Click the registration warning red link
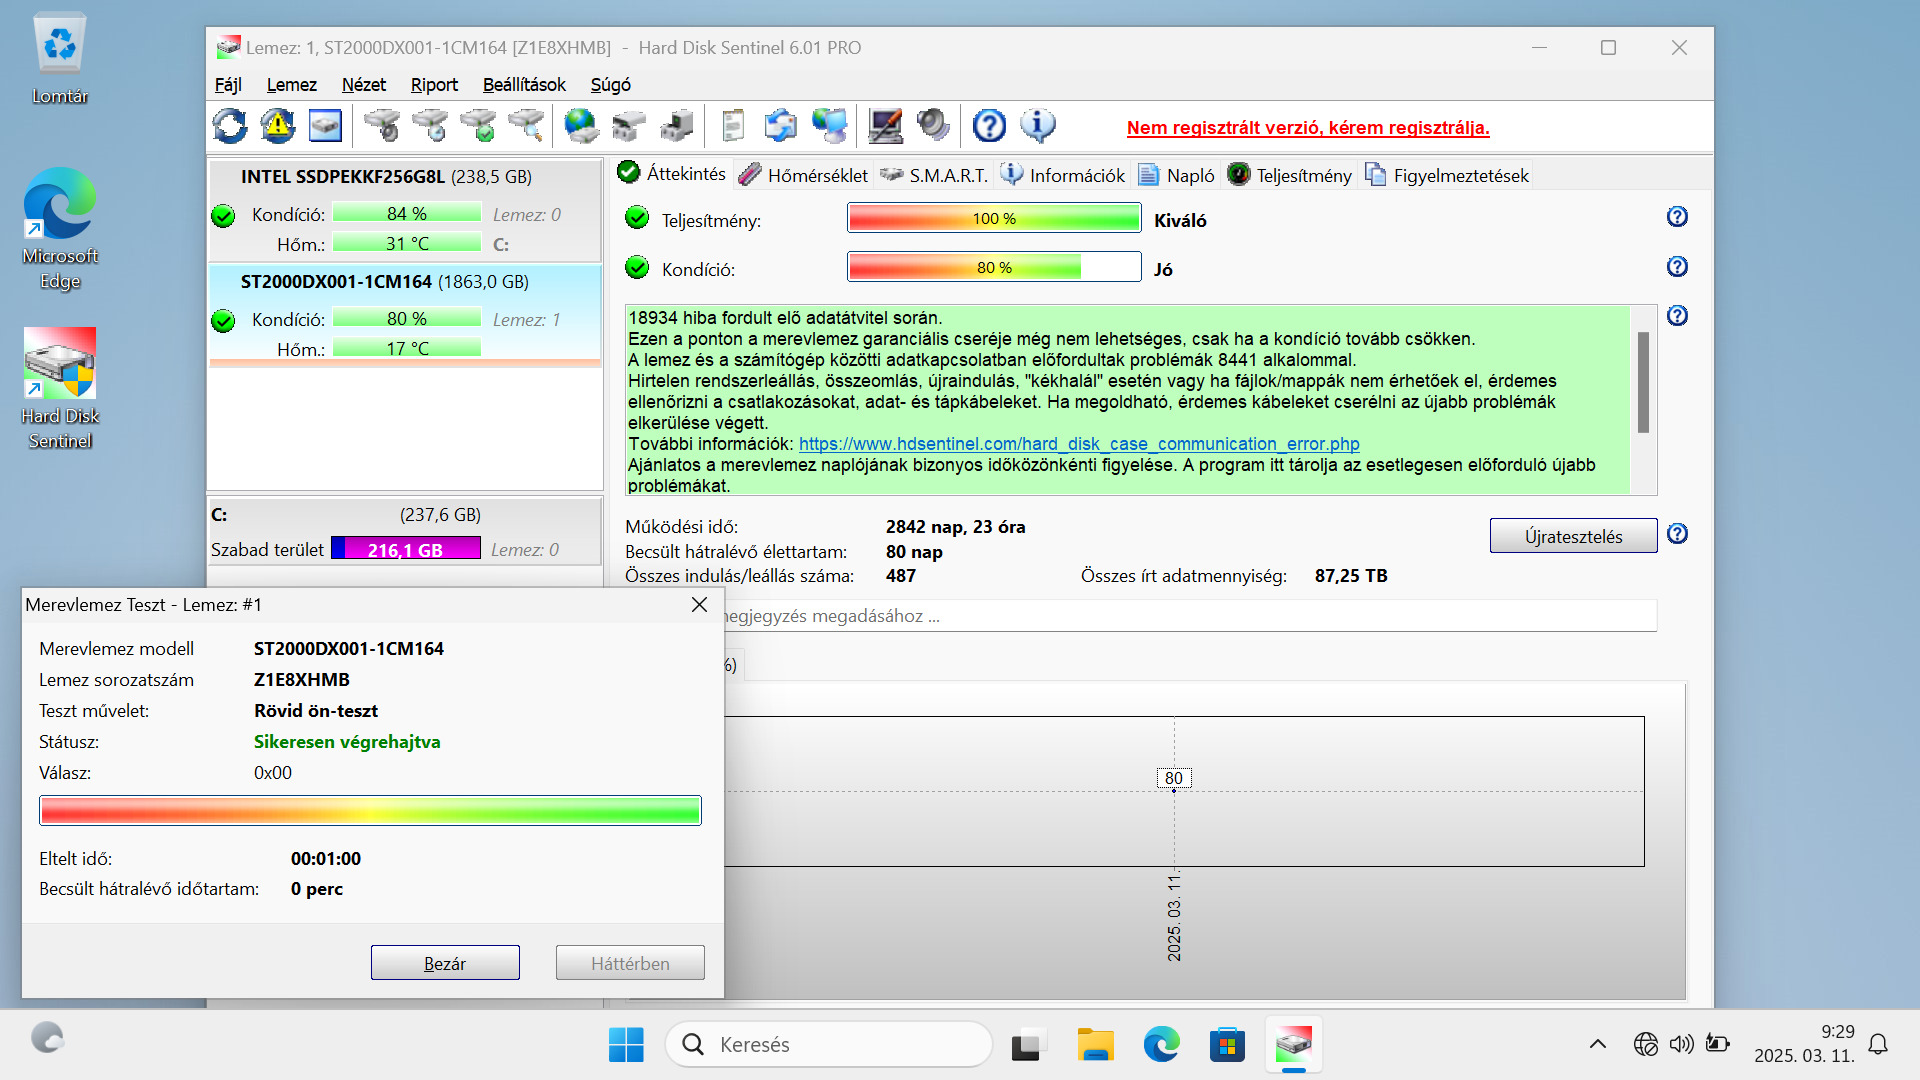Viewport: 1920px width, 1080px height. click(1307, 128)
